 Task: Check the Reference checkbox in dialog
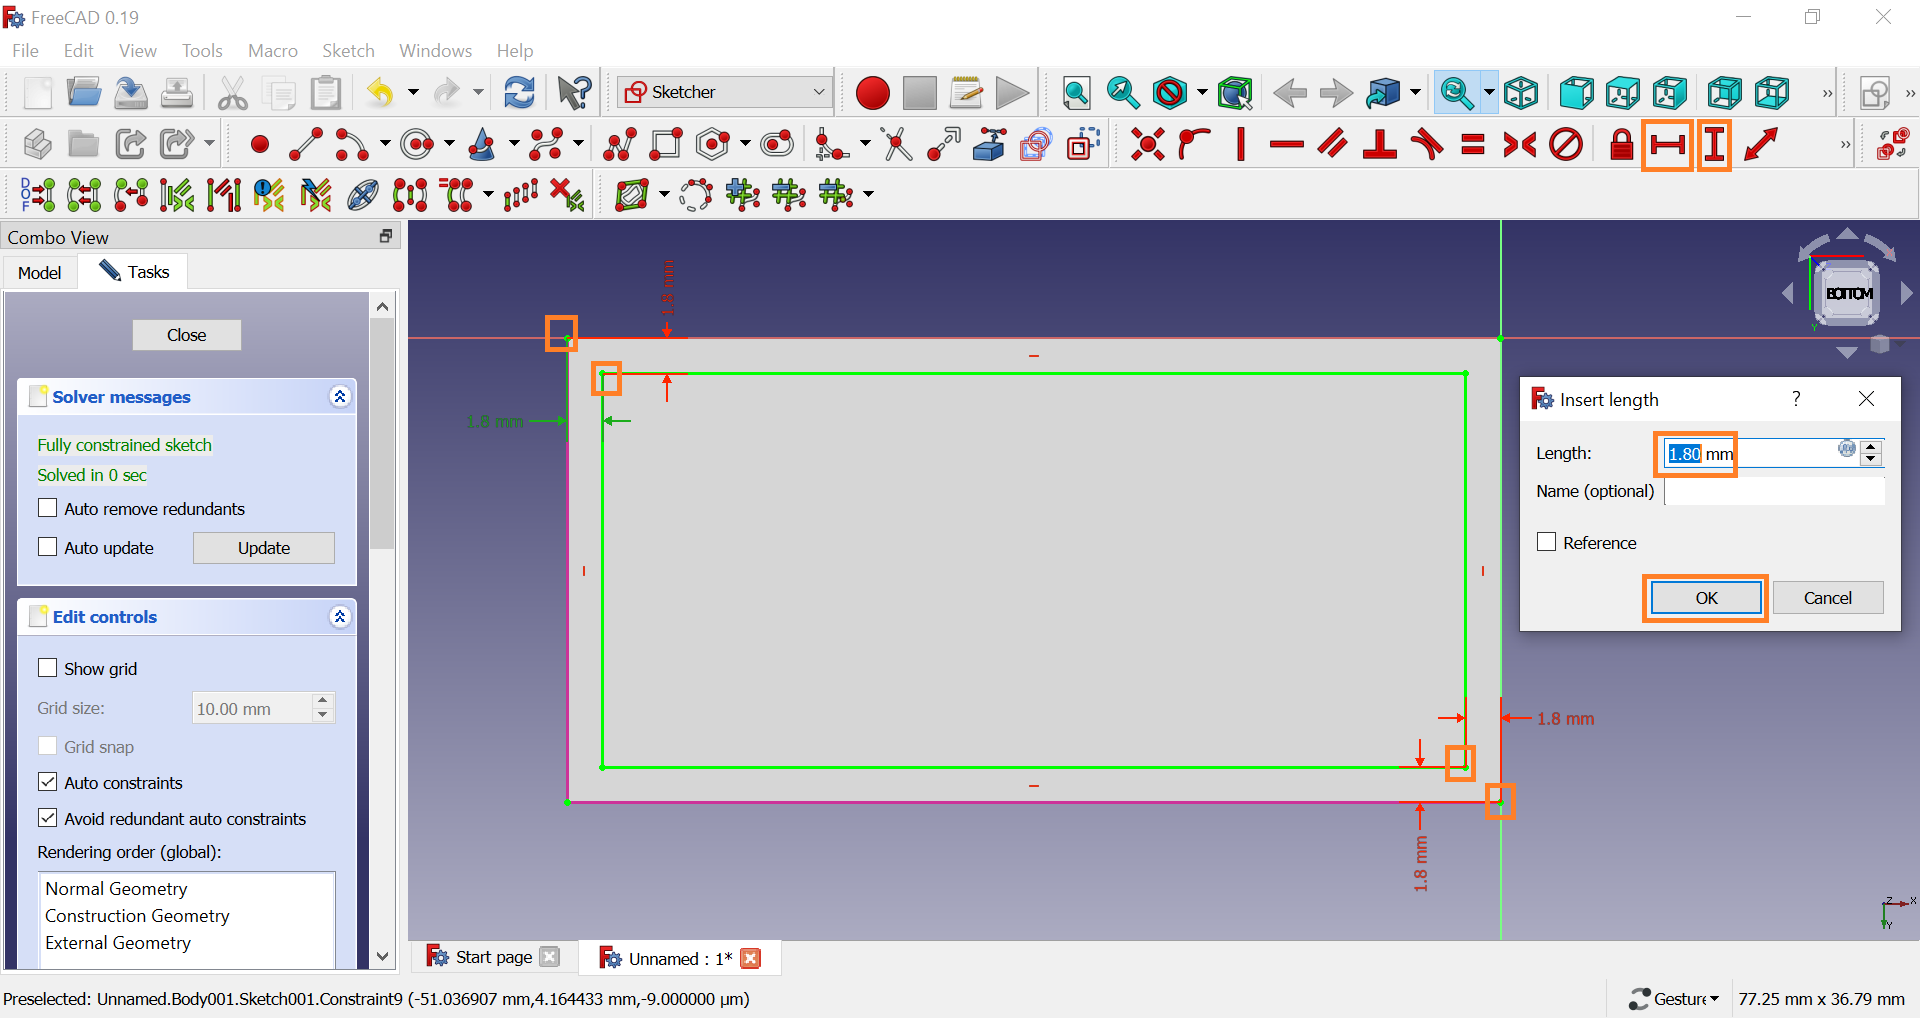(1546, 542)
